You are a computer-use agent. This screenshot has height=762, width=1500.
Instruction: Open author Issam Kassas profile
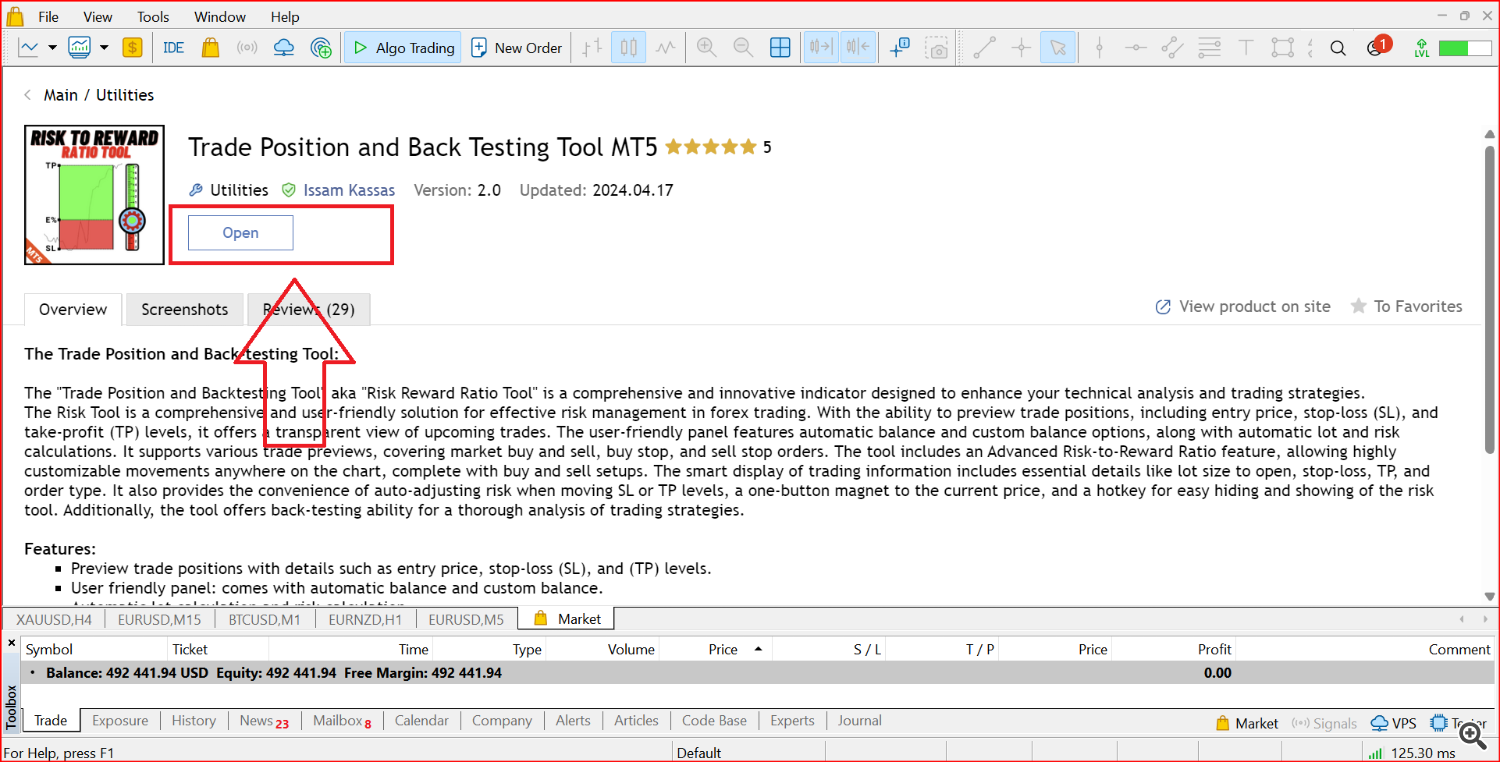[x=349, y=190]
